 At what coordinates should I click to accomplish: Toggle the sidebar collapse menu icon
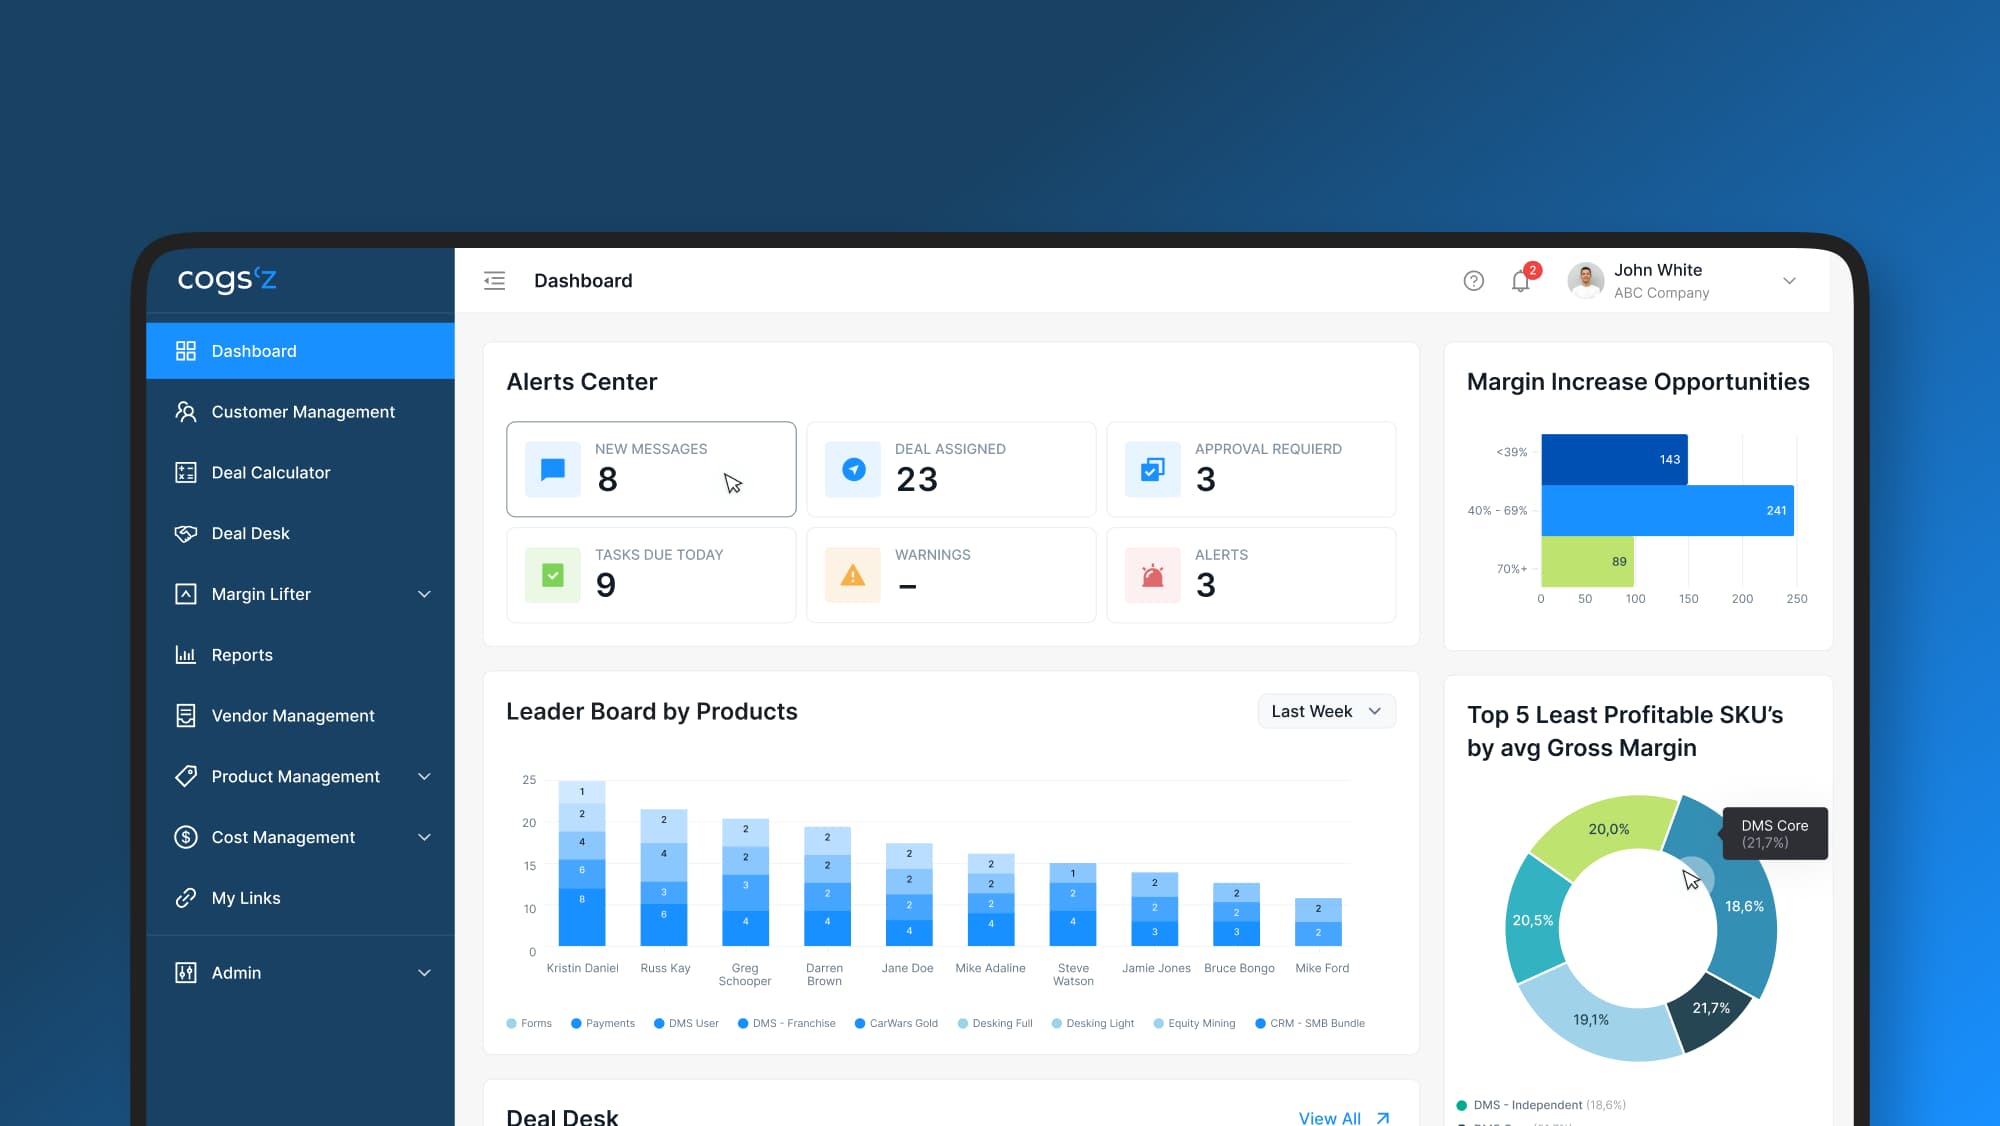[494, 281]
